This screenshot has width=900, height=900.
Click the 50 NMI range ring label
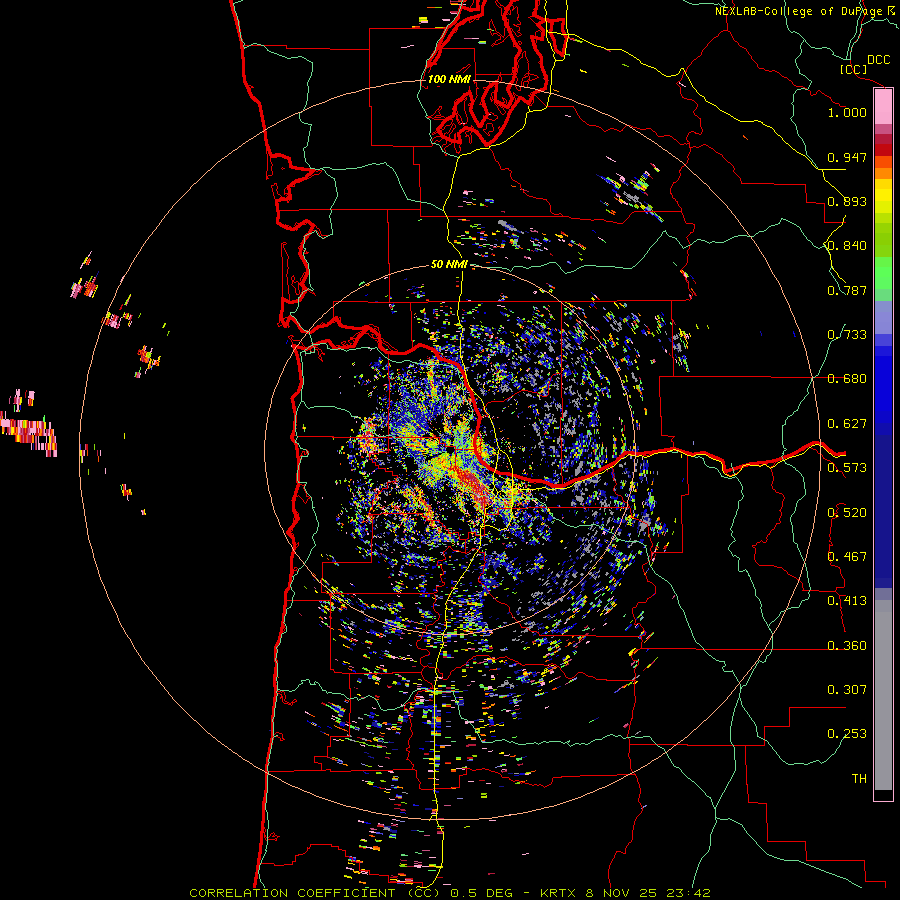click(x=449, y=264)
